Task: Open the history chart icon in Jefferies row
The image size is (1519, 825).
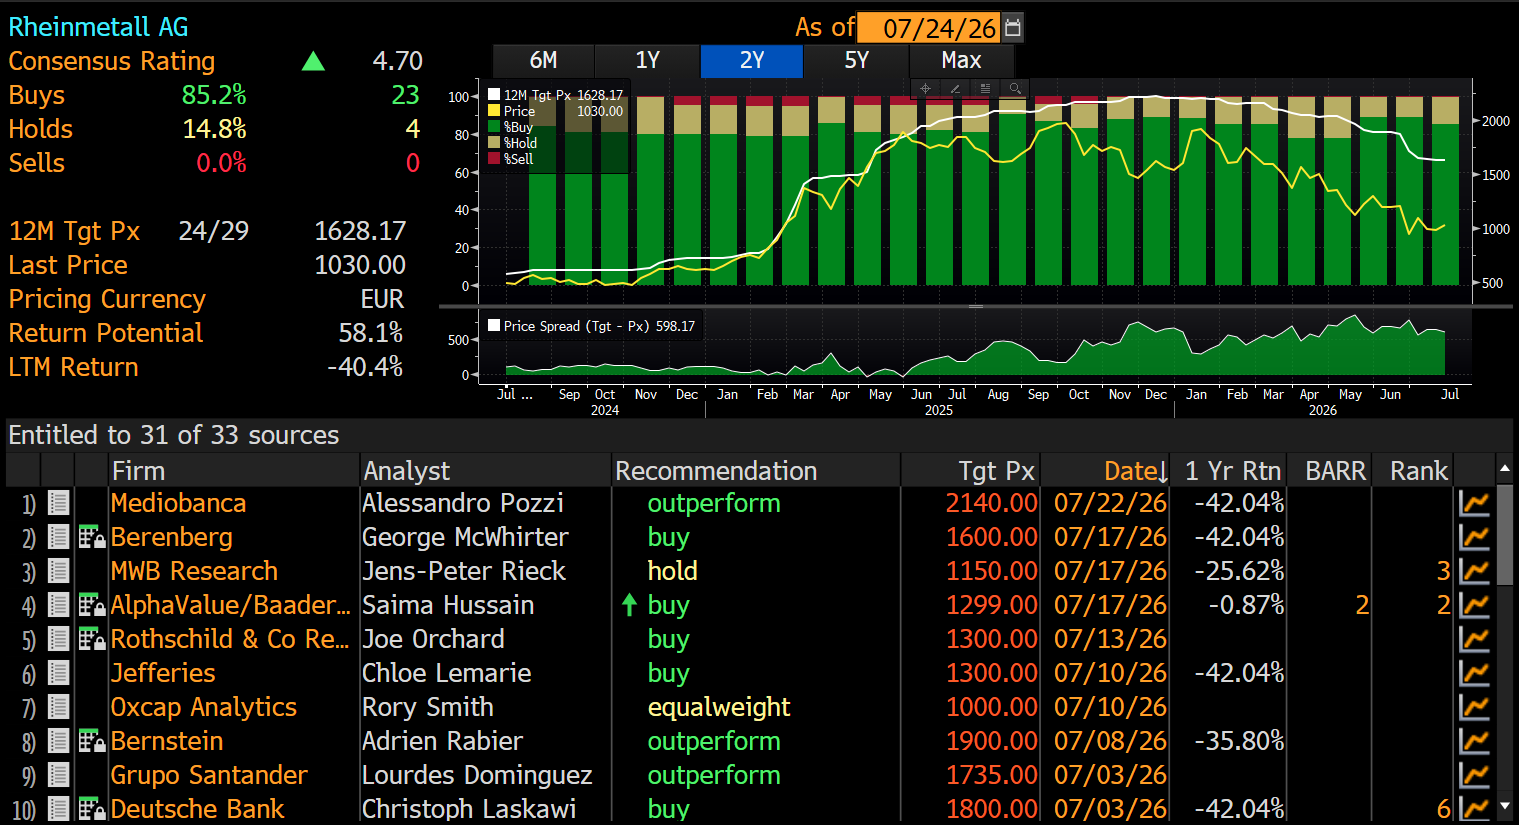Action: coord(1474,673)
